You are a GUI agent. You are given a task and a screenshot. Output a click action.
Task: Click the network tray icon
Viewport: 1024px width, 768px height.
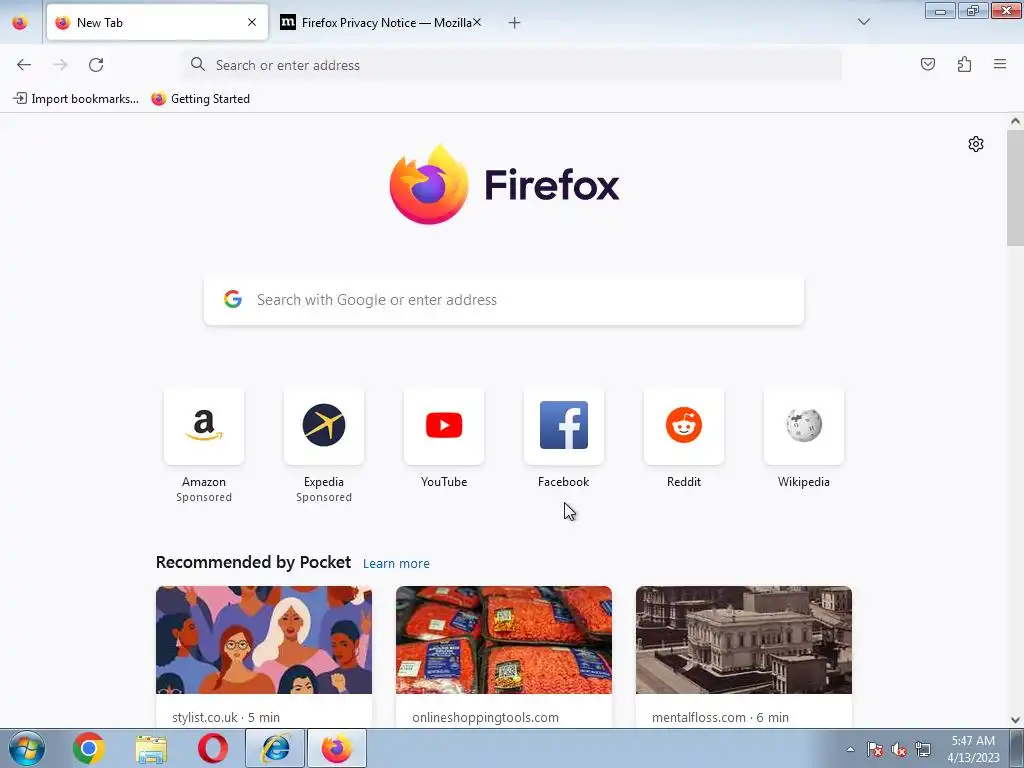[923, 749]
